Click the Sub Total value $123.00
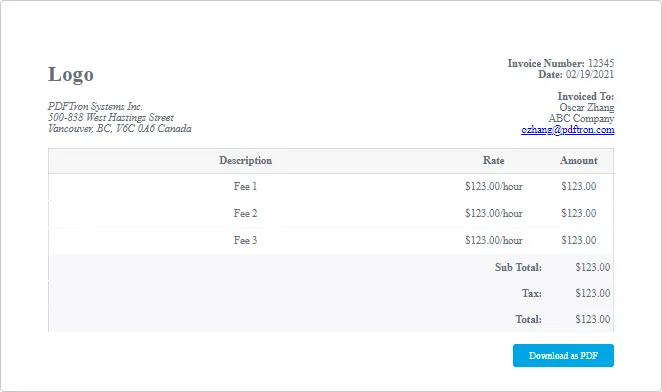Image resolution: width=662 pixels, height=392 pixels. click(x=592, y=267)
